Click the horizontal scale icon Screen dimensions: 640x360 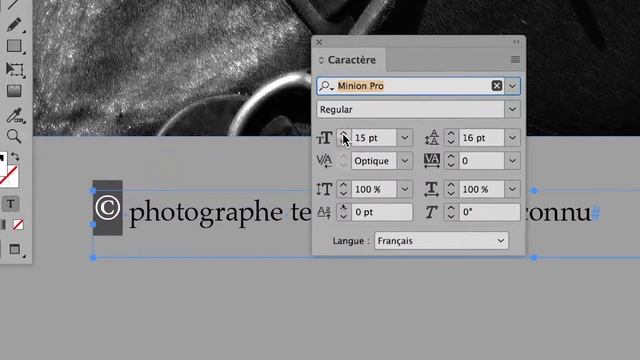point(431,189)
